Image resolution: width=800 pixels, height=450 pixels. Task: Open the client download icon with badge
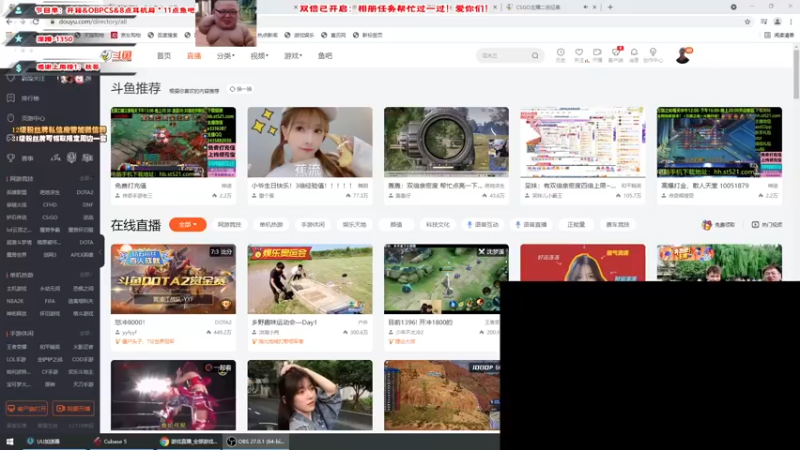click(616, 55)
